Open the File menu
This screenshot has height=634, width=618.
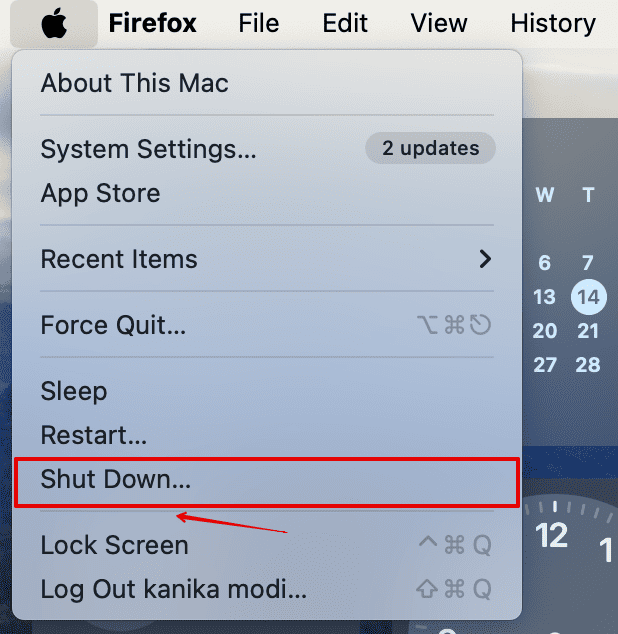(x=259, y=23)
